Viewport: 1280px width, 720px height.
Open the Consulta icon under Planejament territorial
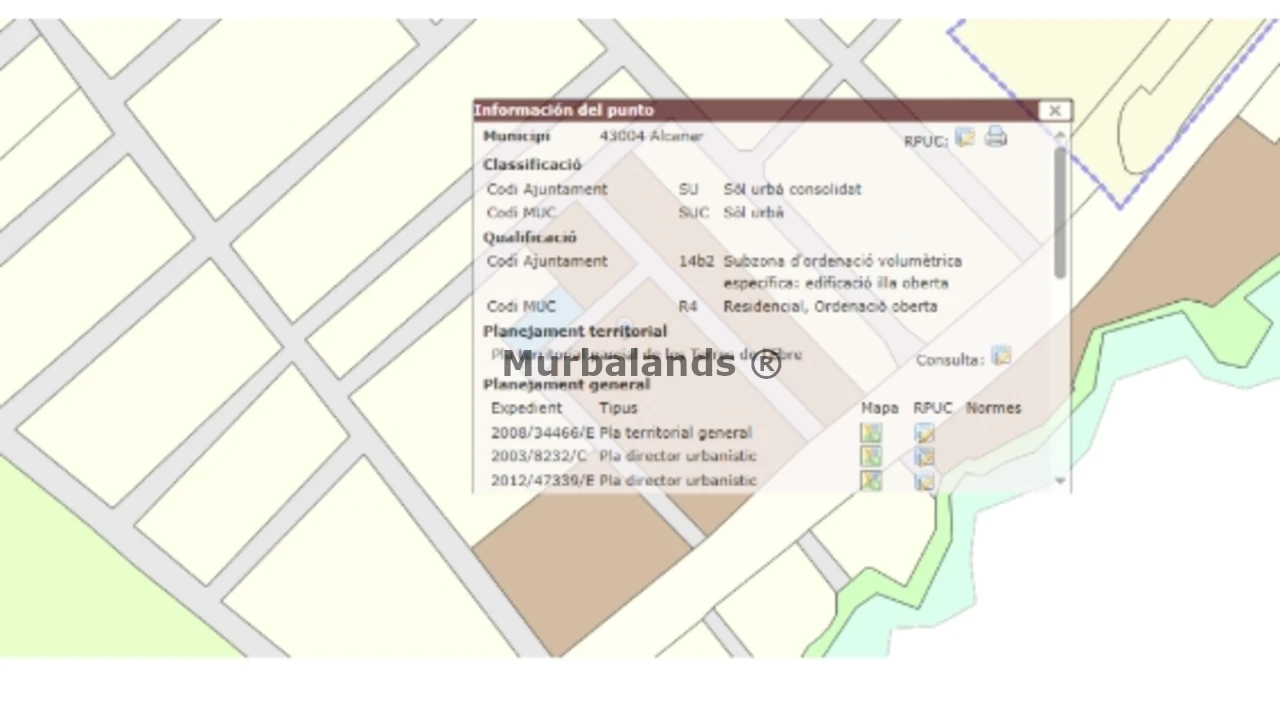(x=1001, y=357)
